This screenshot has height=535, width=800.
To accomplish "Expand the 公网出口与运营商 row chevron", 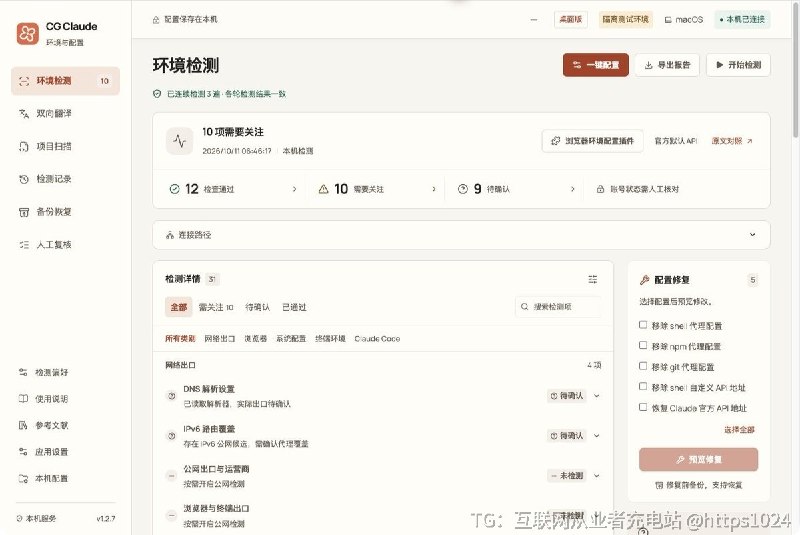I will tap(596, 475).
